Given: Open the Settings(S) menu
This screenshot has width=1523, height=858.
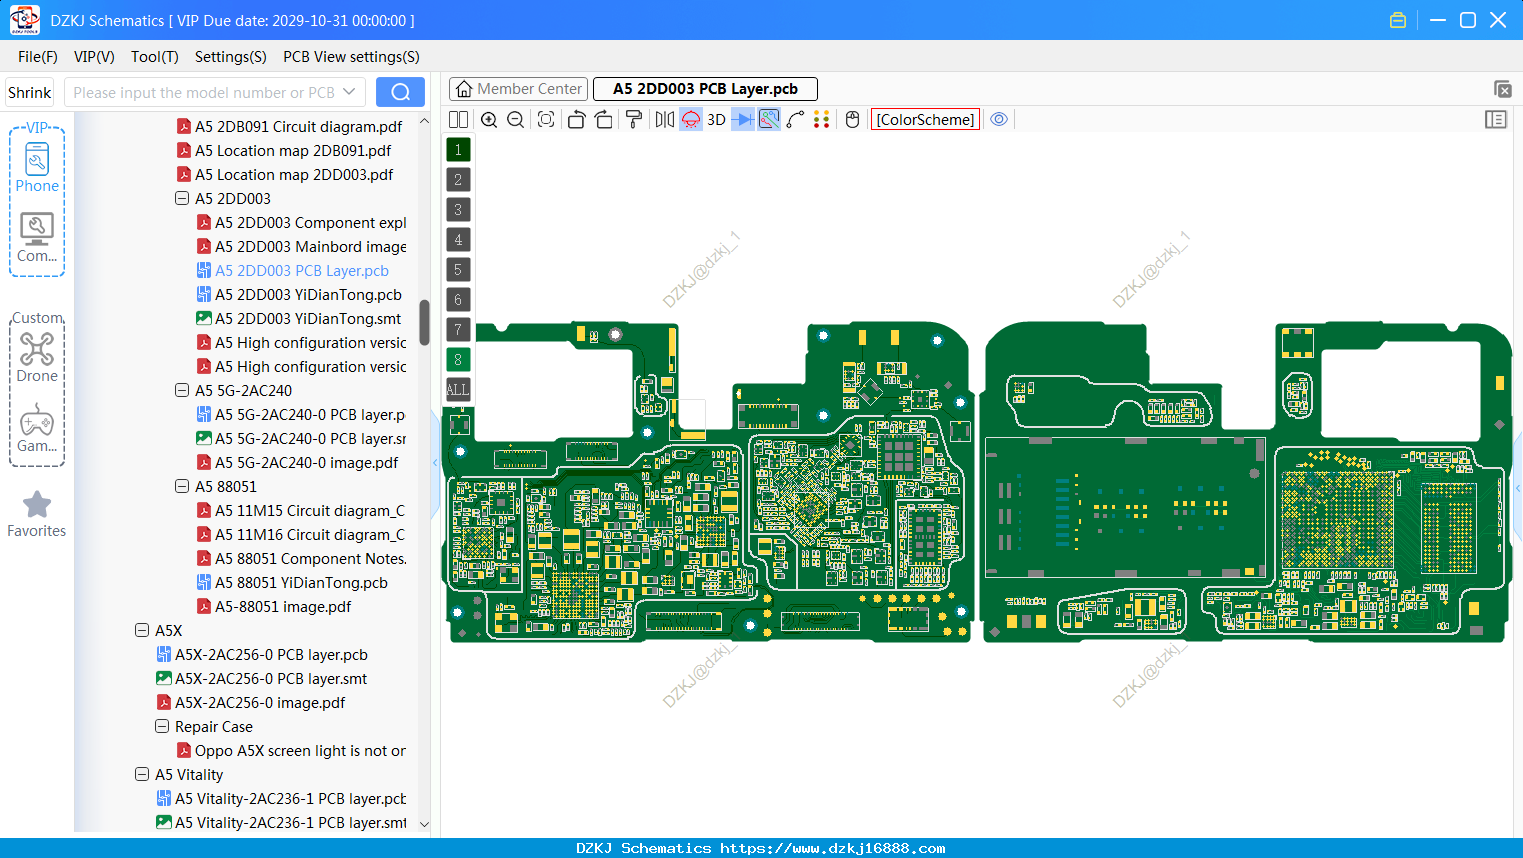Looking at the screenshot, I should point(231,57).
